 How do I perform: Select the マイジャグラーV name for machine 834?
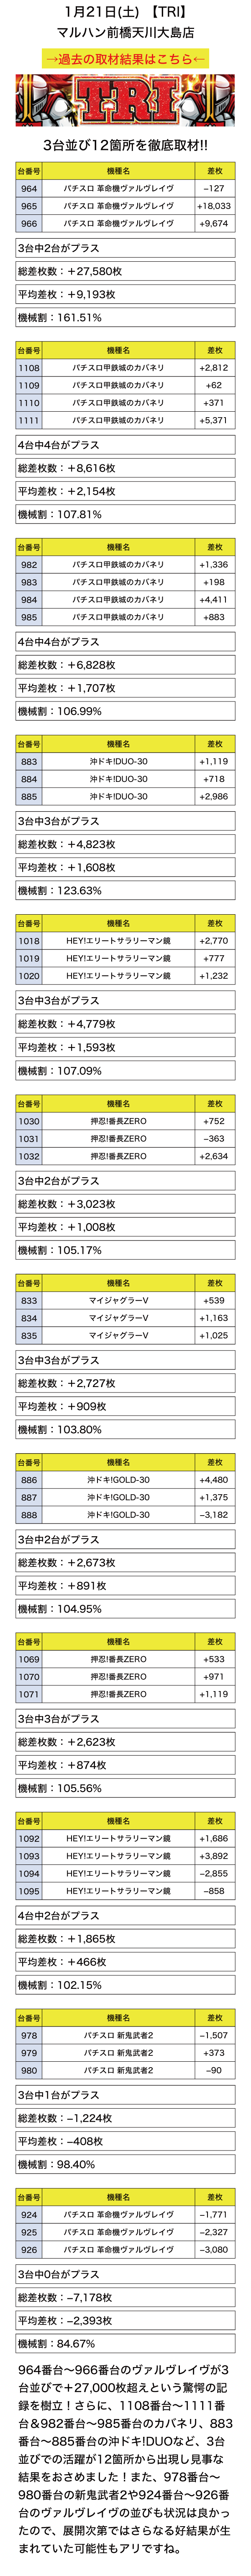[118, 1318]
